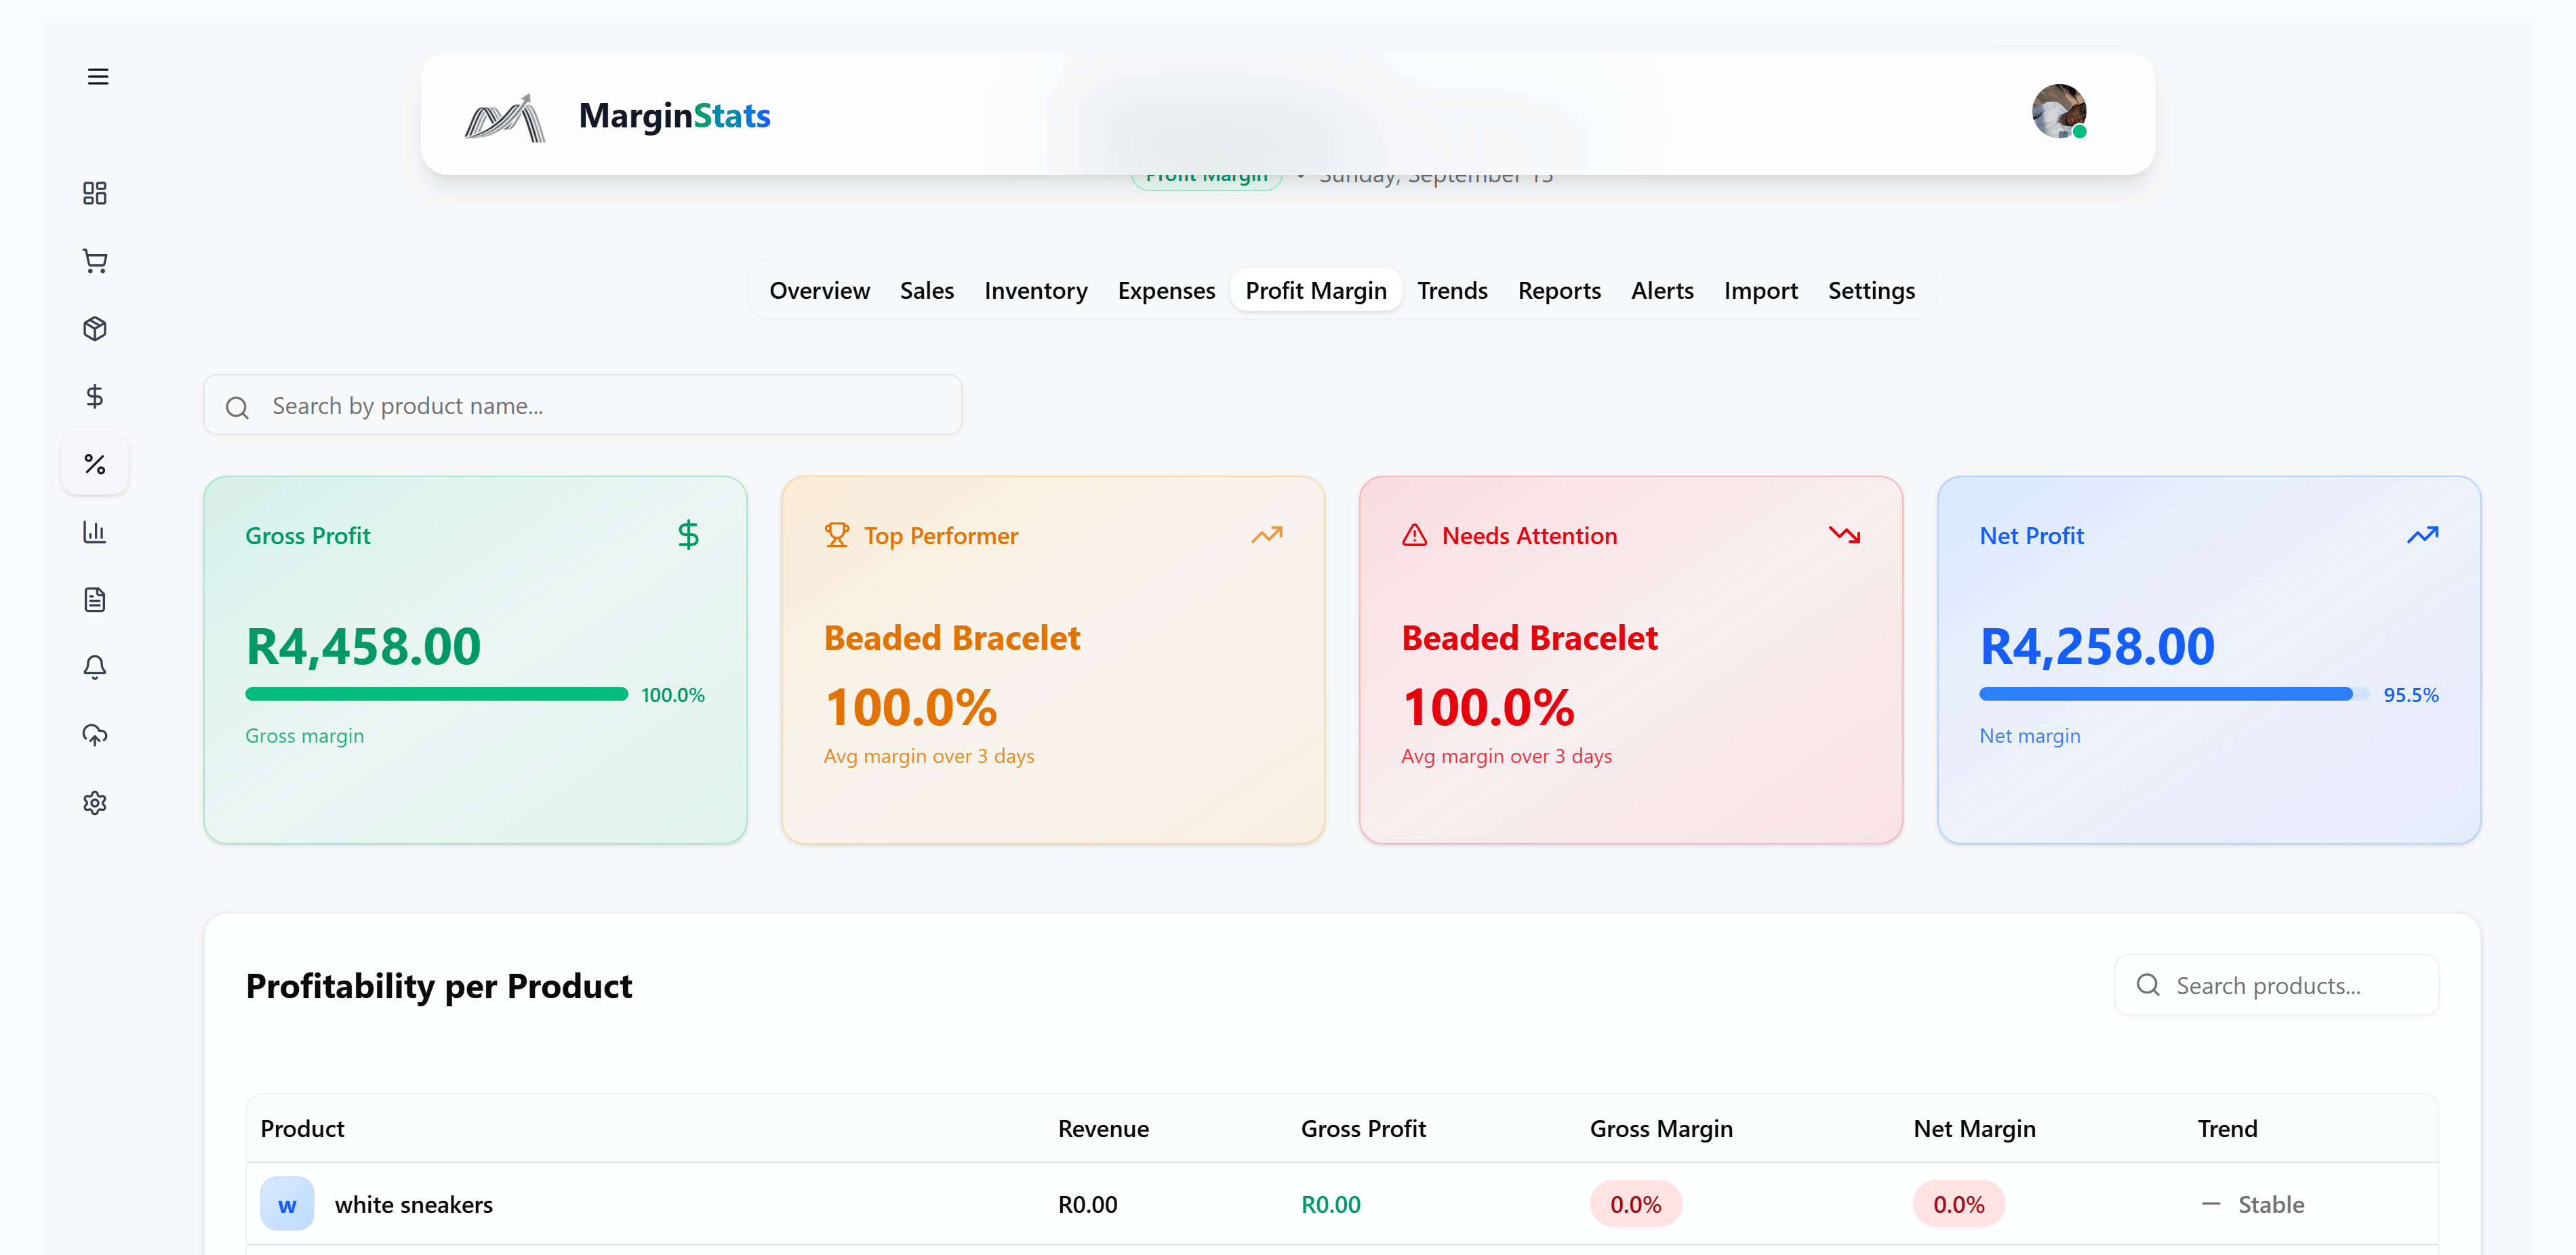This screenshot has width=2576, height=1255.
Task: Select the Profit Margin tab
Action: point(1316,290)
